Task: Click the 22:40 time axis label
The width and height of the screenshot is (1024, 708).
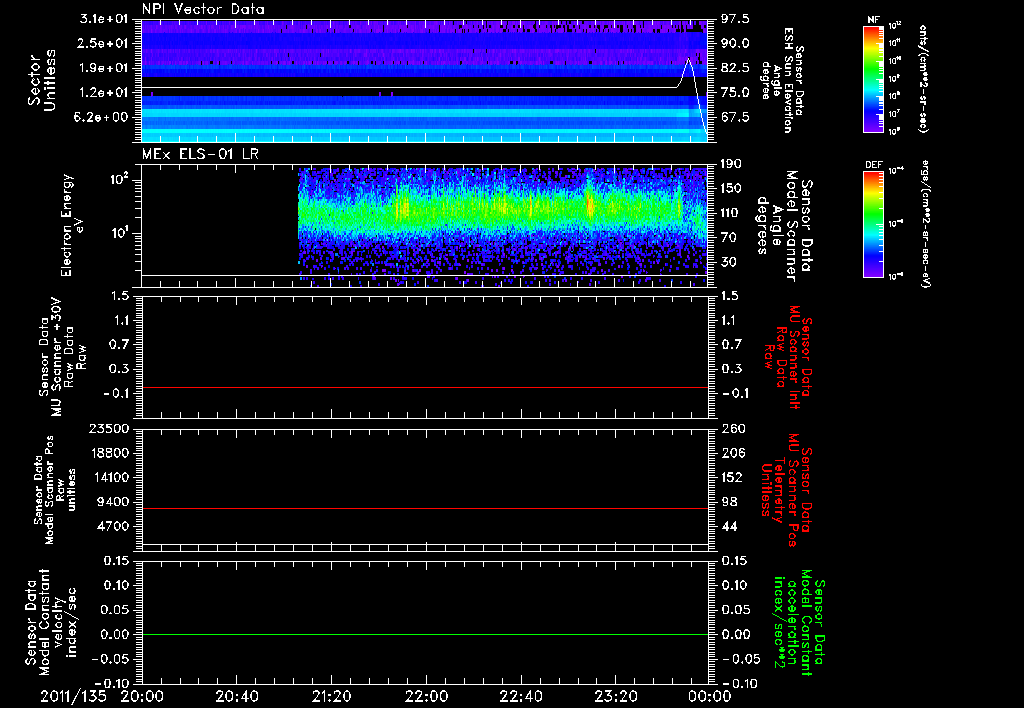Action: [x=520, y=695]
